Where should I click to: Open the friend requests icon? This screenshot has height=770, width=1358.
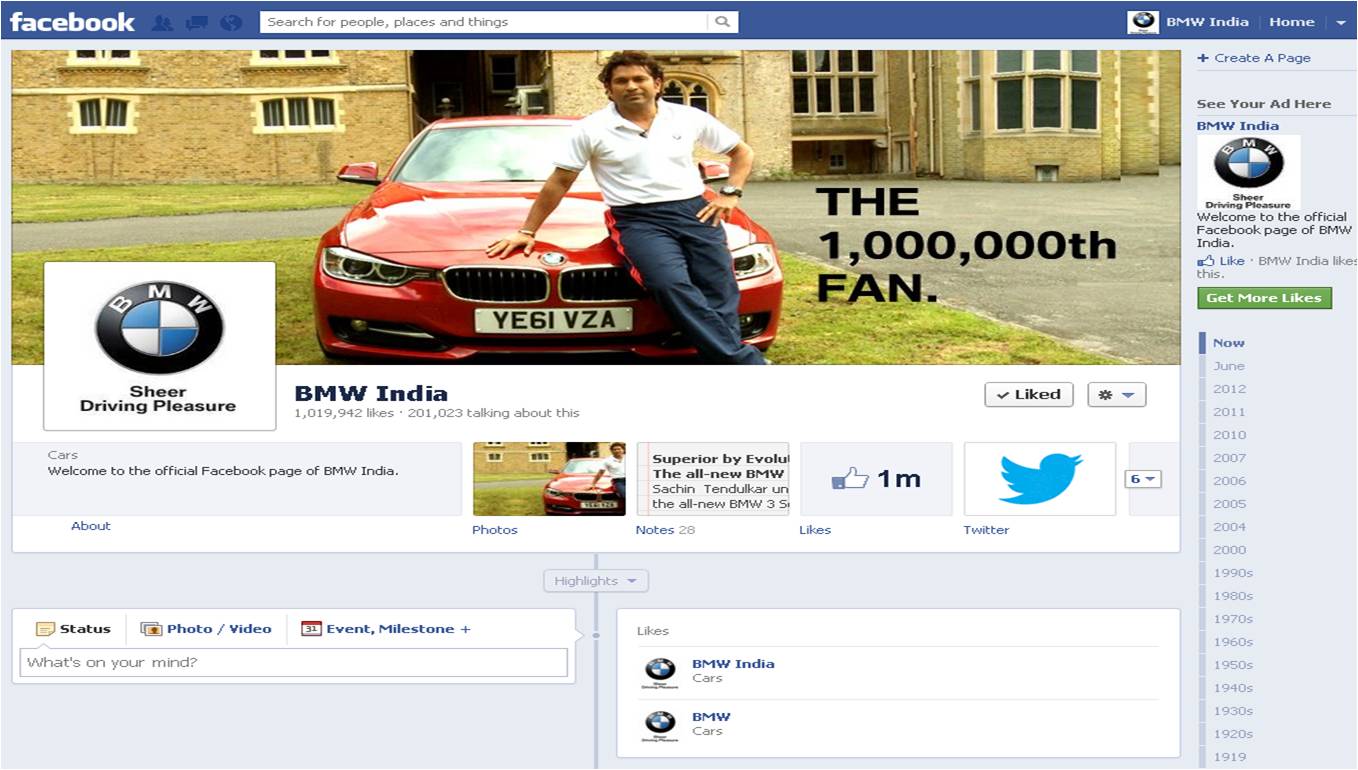162,22
